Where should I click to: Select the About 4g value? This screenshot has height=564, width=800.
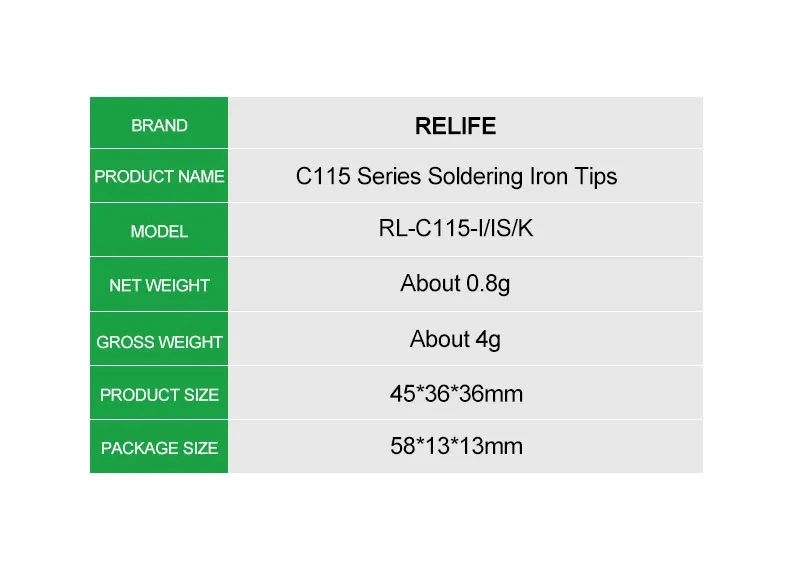coord(455,339)
